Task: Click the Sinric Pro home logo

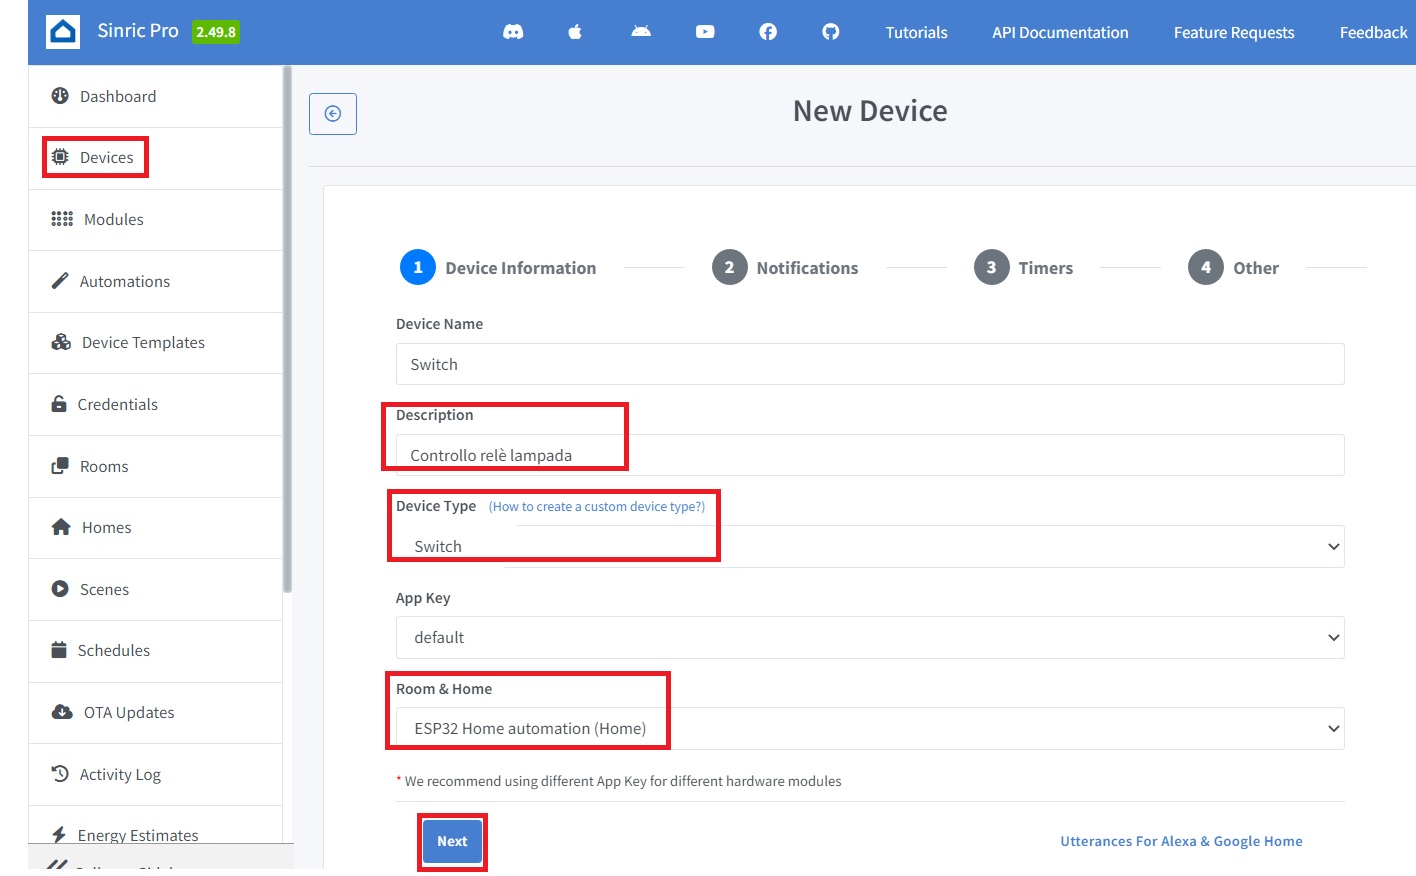Action: click(63, 32)
